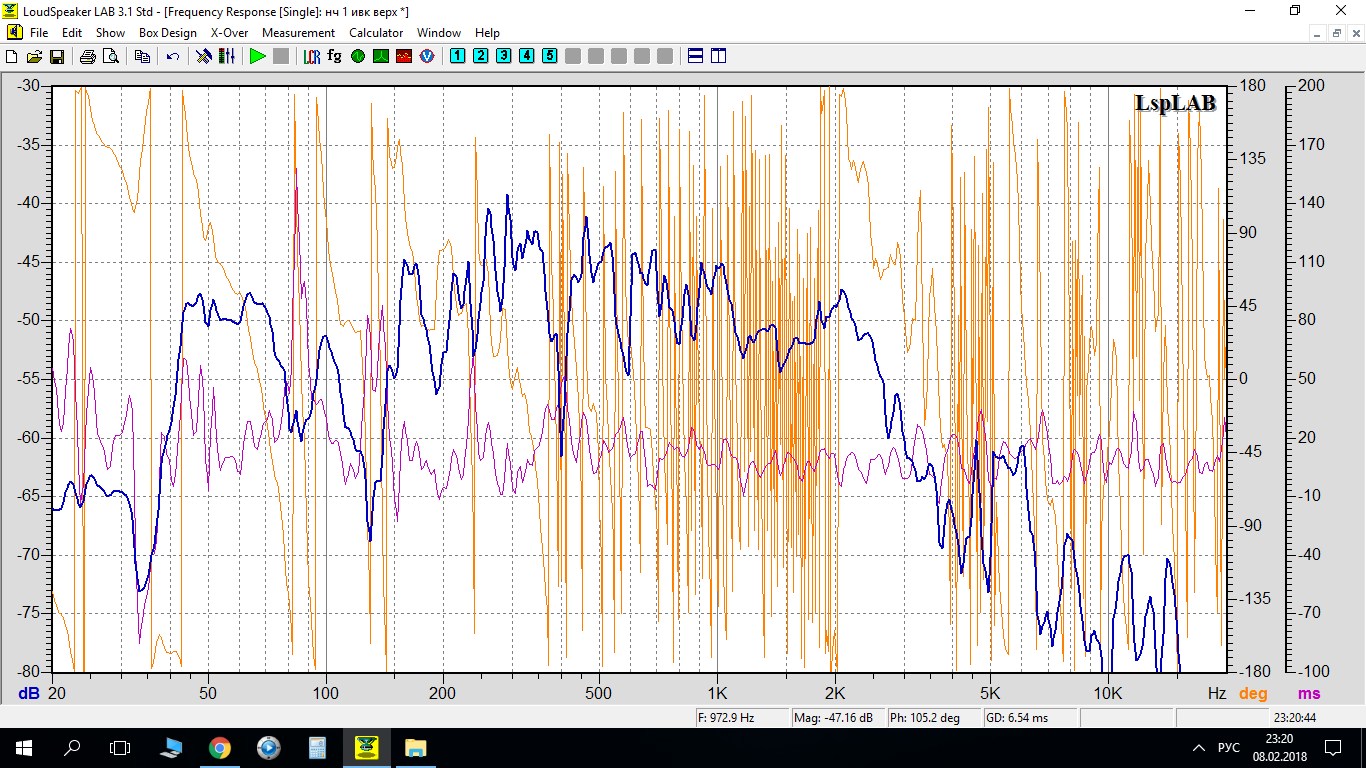Viewport: 1366px width, 768px height.
Task: Open the Calculator menu
Action: [376, 33]
